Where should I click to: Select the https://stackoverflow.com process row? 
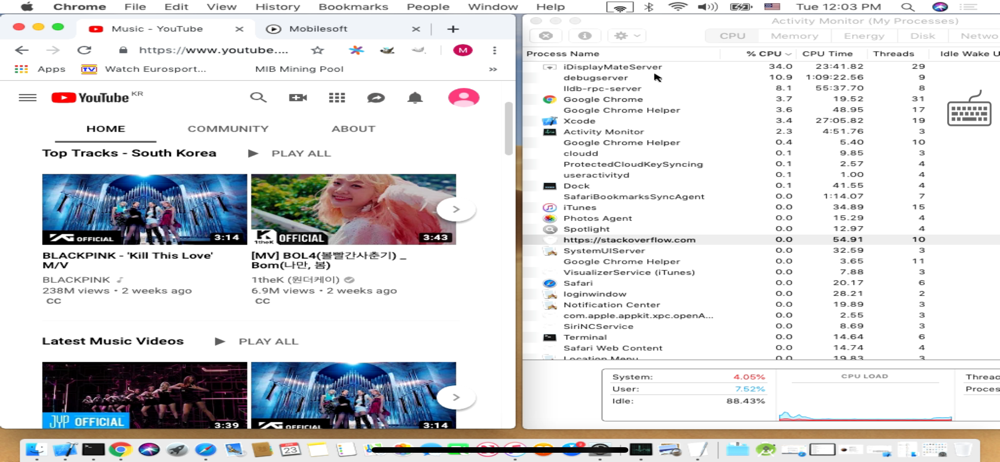tap(761, 240)
